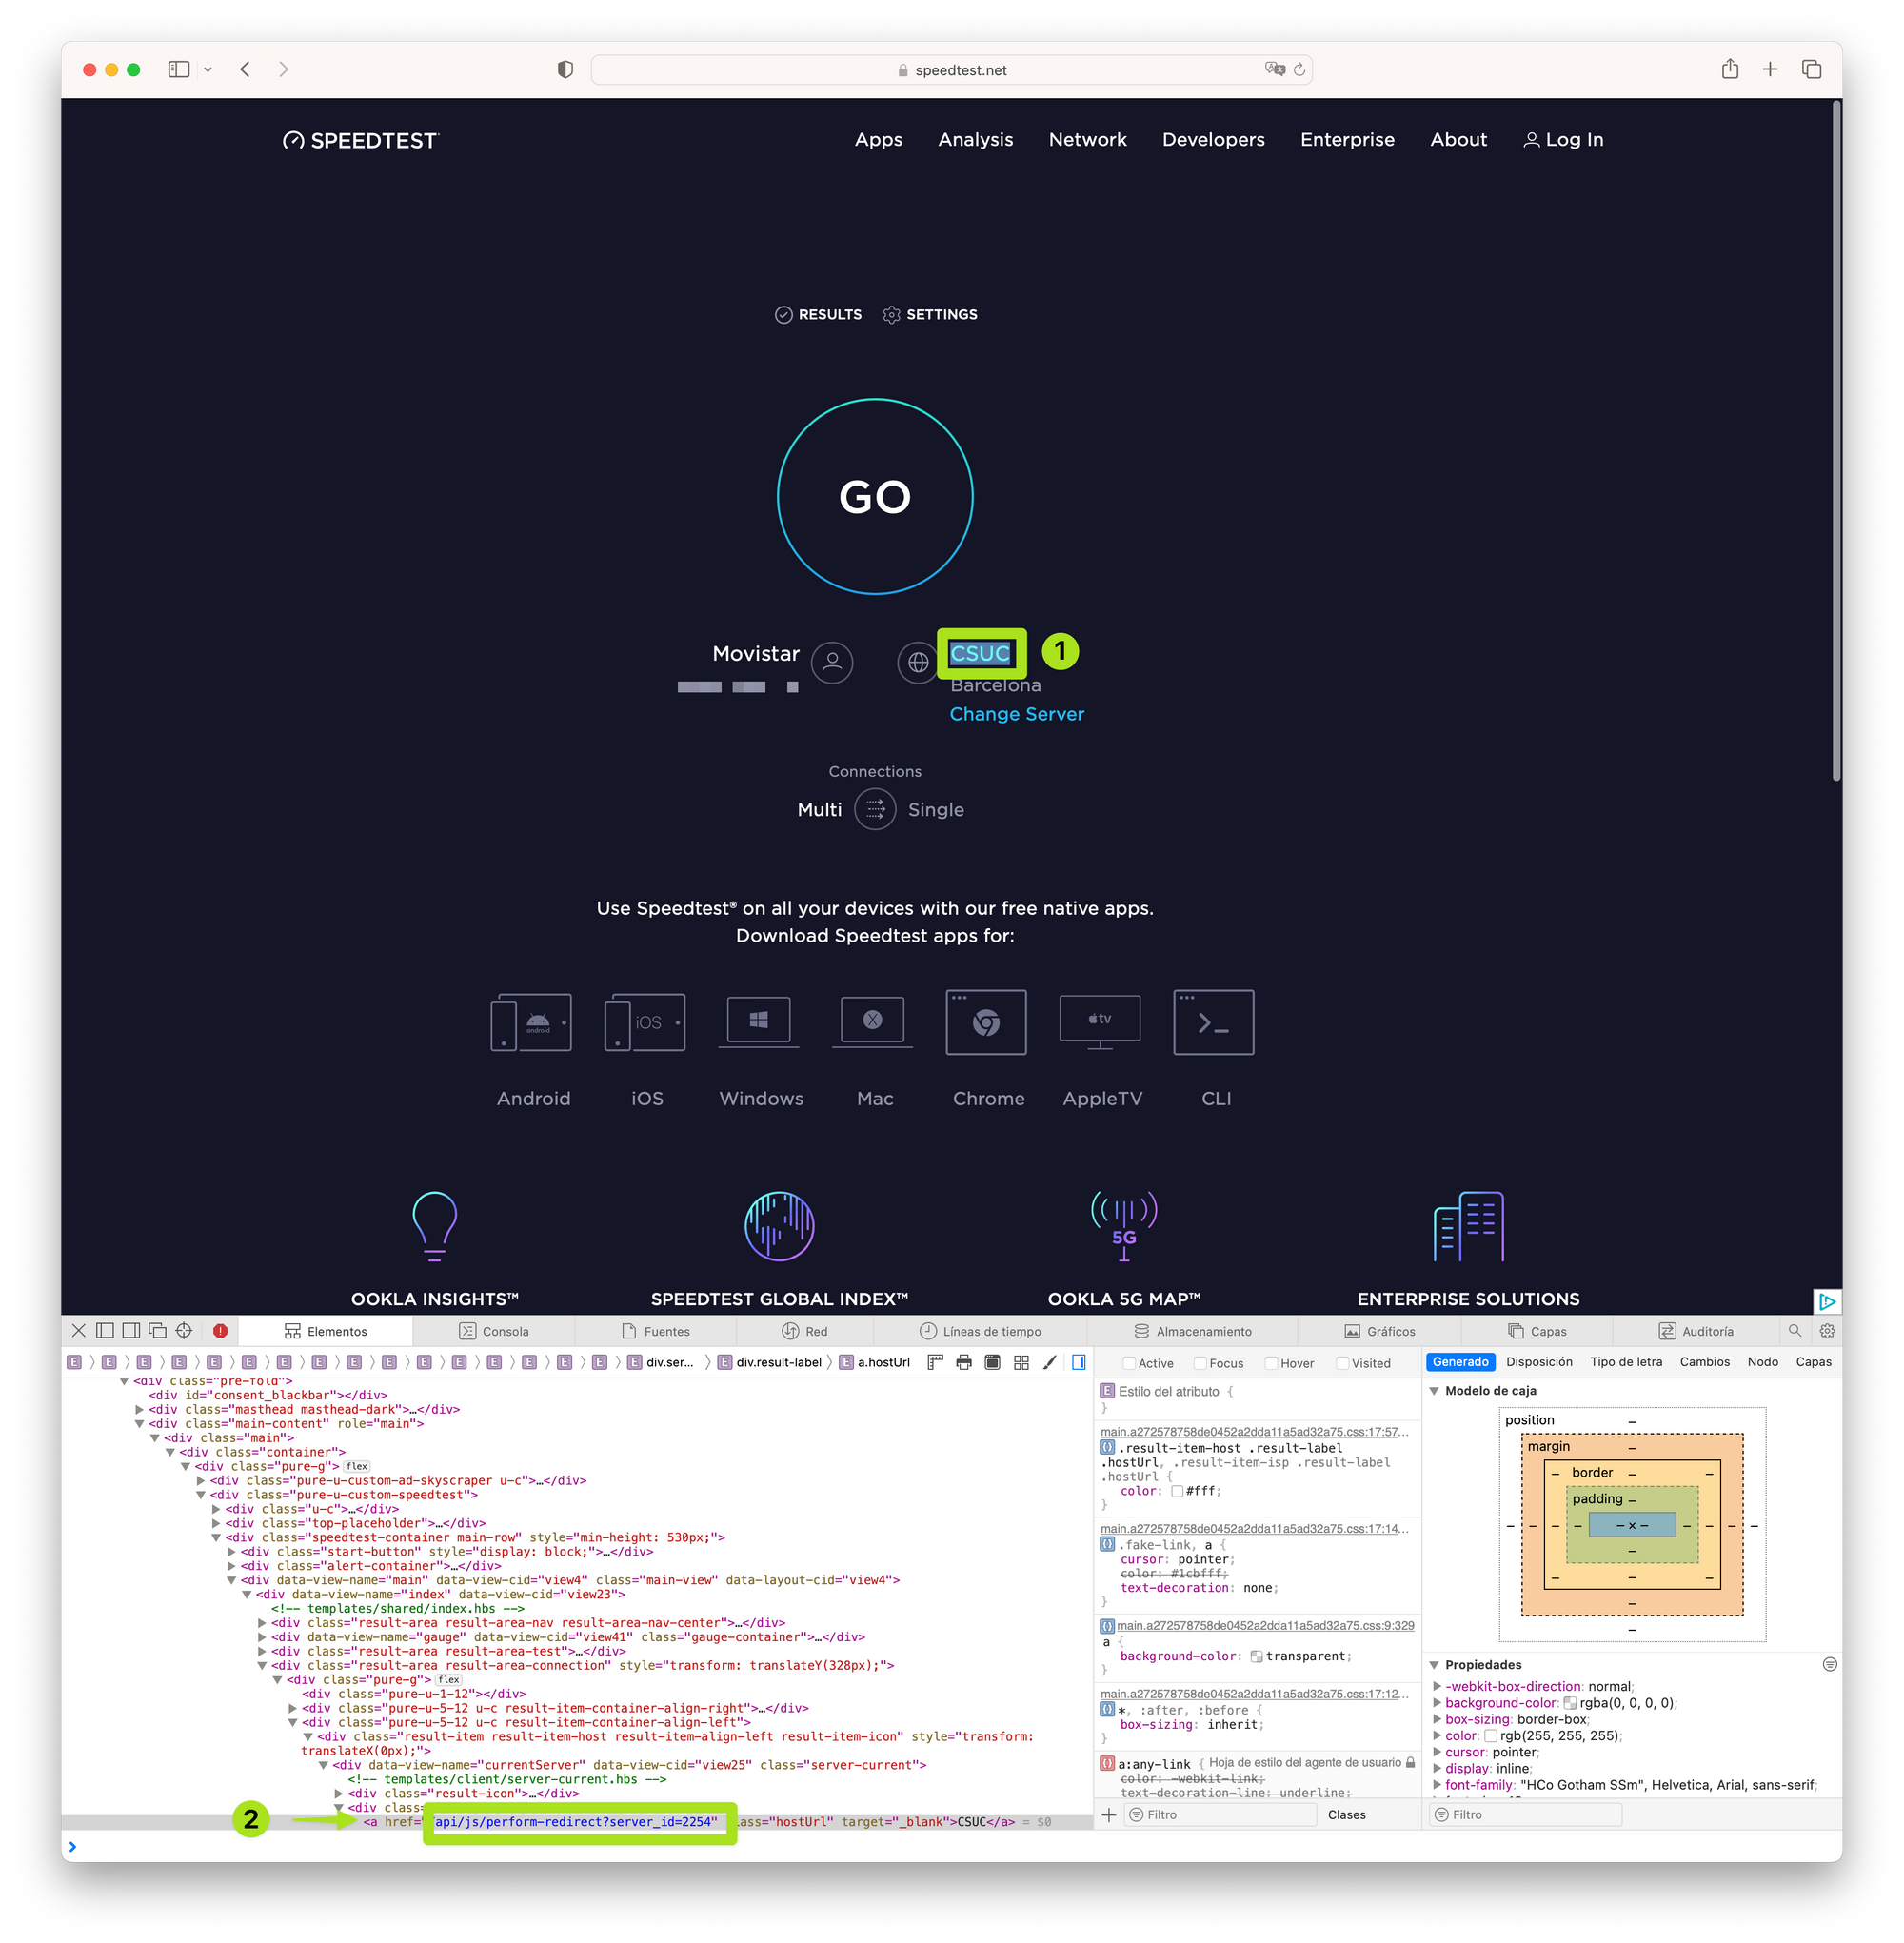Click the paint brush icon in DOM toolbar
Image resolution: width=1904 pixels, height=1943 pixels.
click(x=1050, y=1361)
